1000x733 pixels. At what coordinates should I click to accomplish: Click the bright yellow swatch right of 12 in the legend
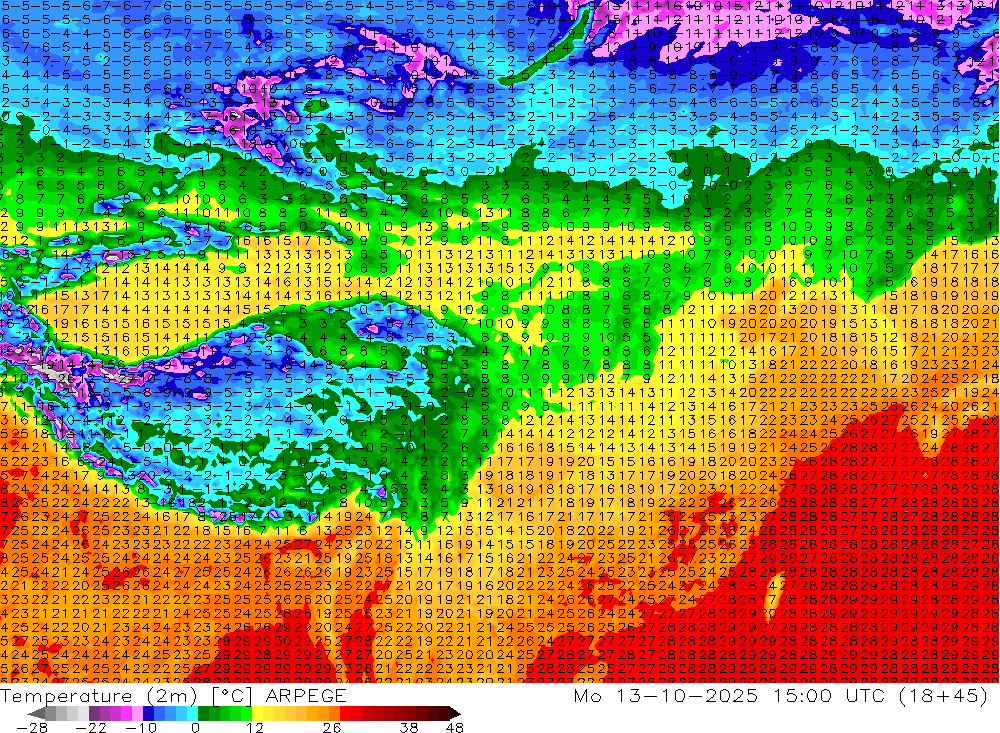[x=258, y=713]
